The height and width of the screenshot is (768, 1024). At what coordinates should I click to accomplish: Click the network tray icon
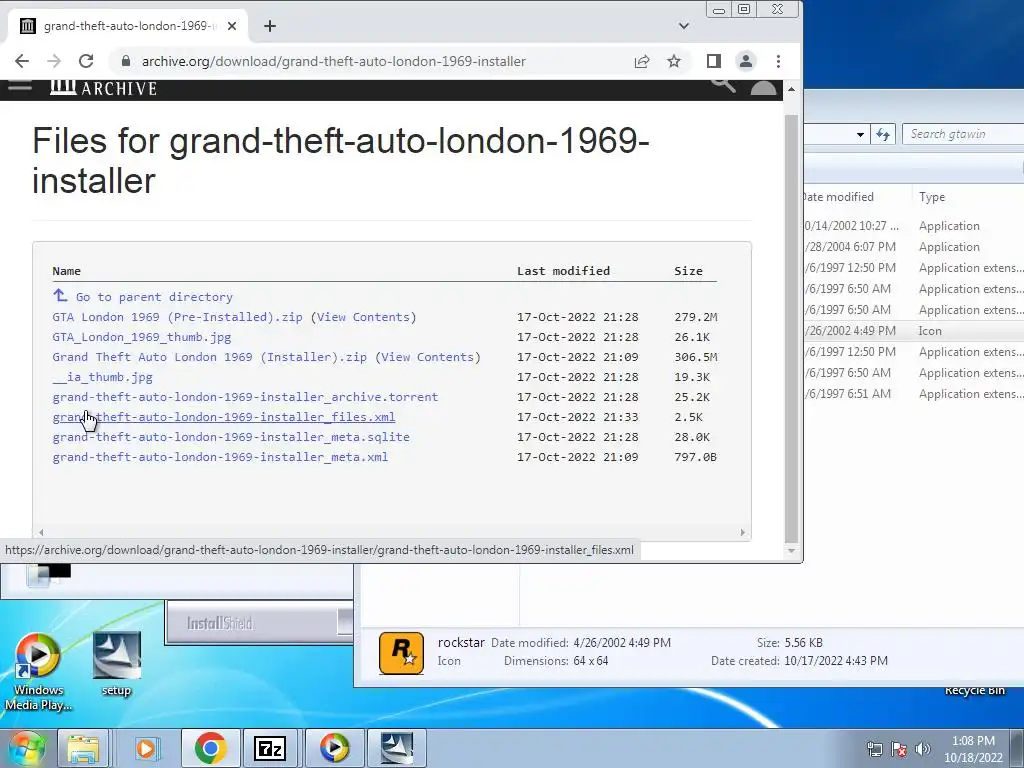click(x=874, y=749)
